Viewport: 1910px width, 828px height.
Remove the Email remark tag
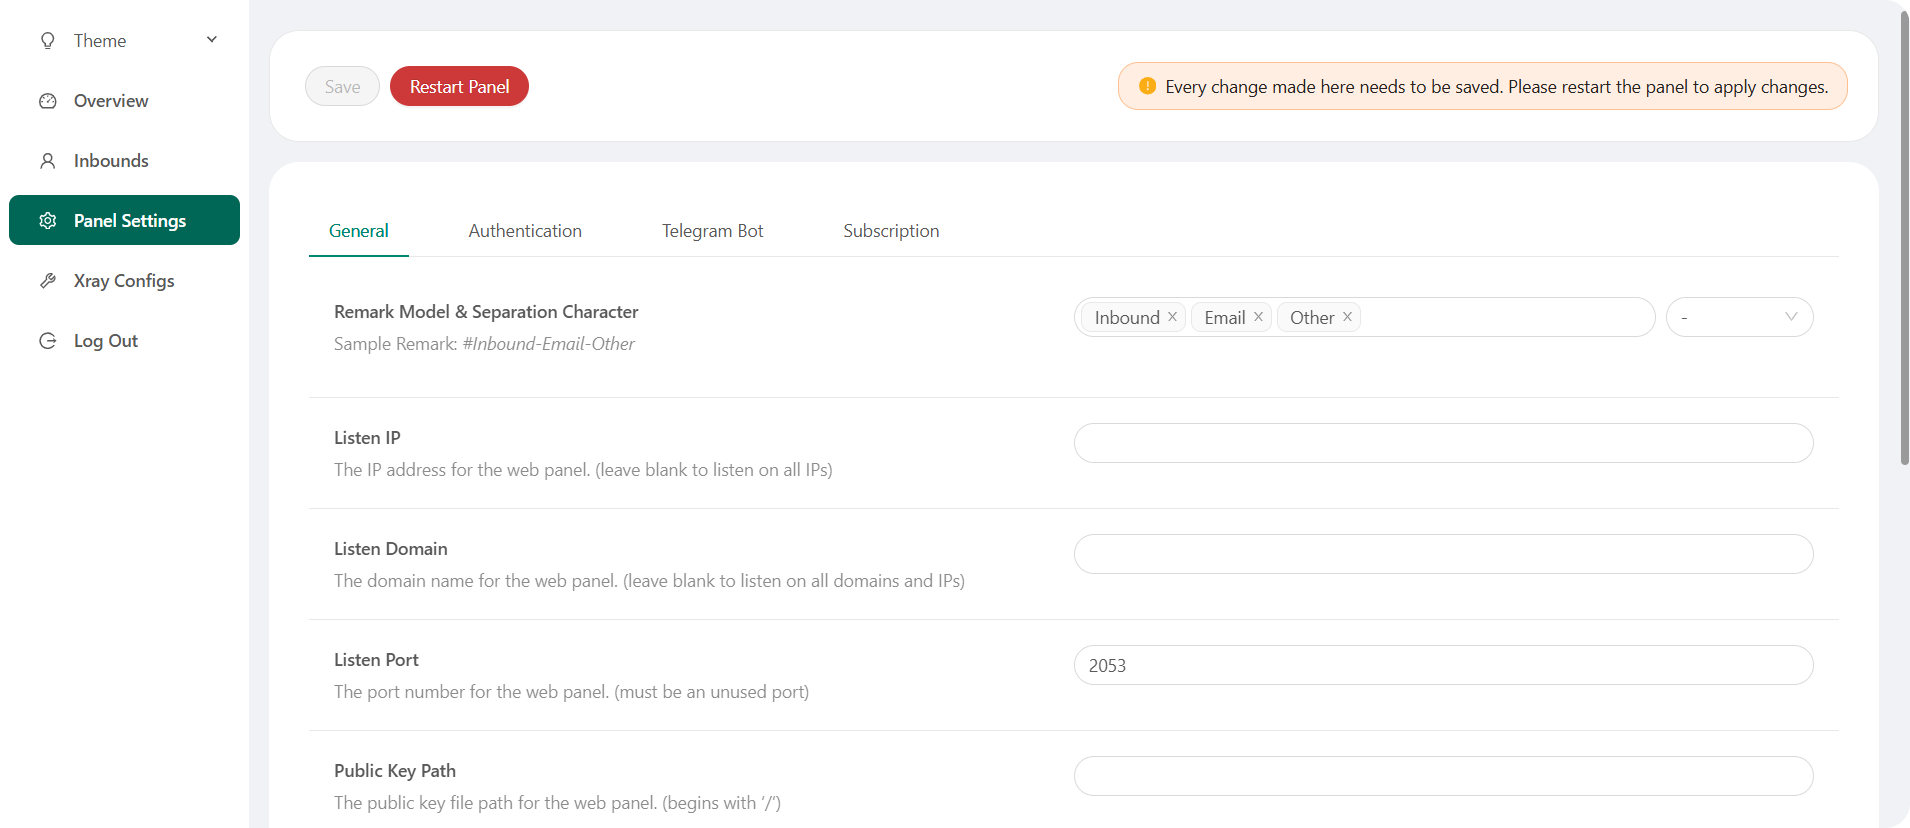[x=1258, y=317]
